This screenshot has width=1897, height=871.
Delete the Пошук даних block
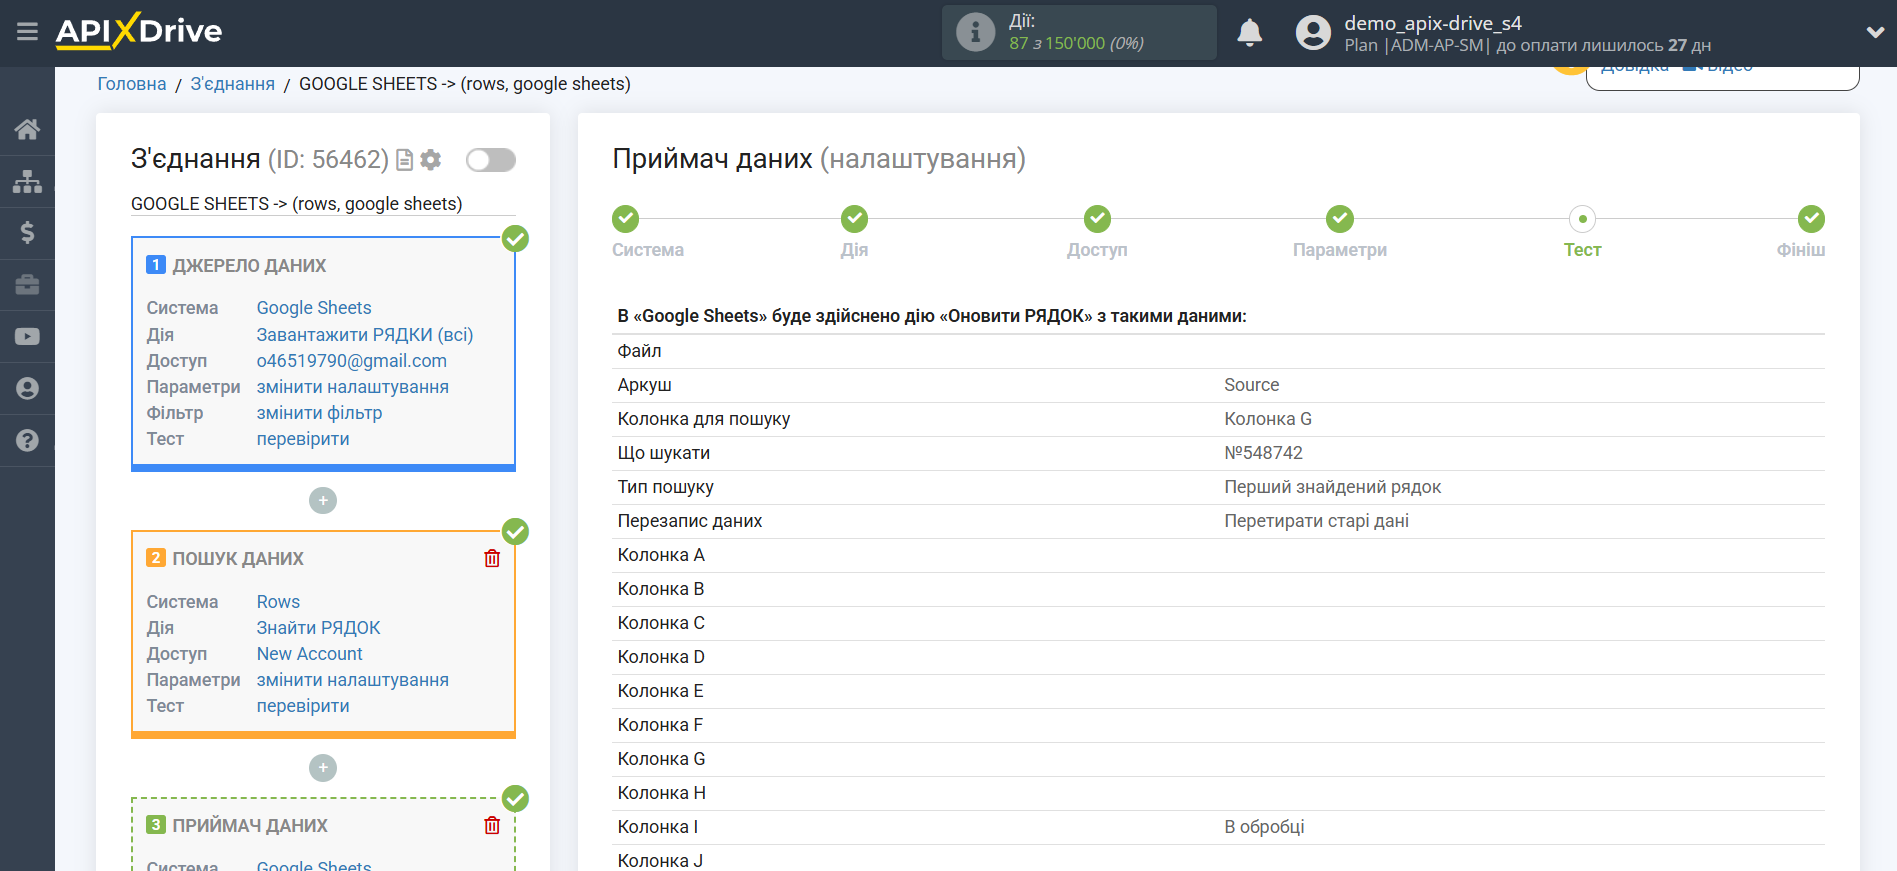pos(492,558)
